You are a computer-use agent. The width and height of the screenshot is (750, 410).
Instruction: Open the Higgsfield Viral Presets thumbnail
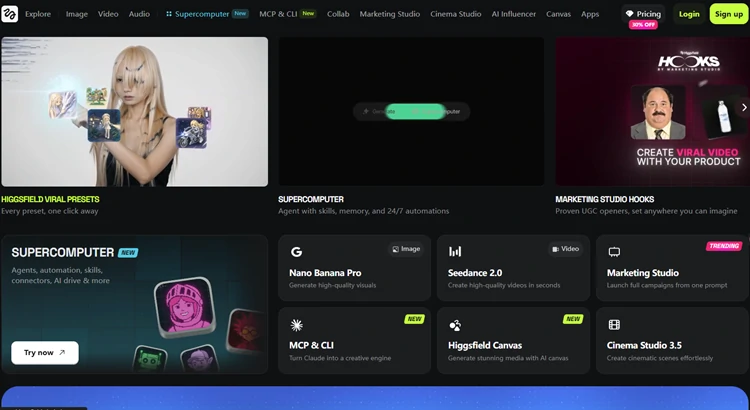pyautogui.click(x=134, y=111)
